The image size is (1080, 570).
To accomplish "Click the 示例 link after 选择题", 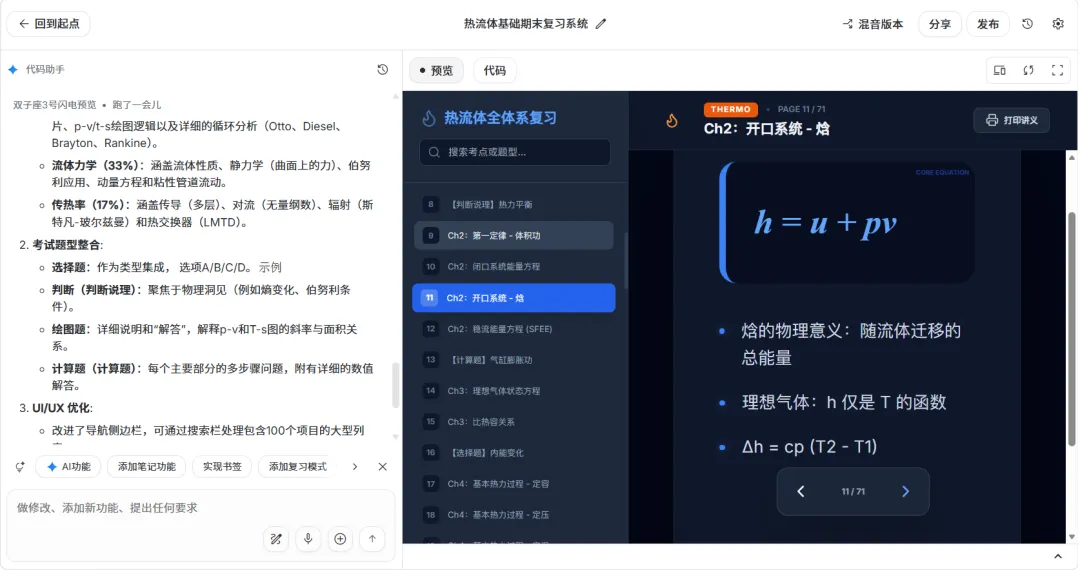I will coord(270,267).
